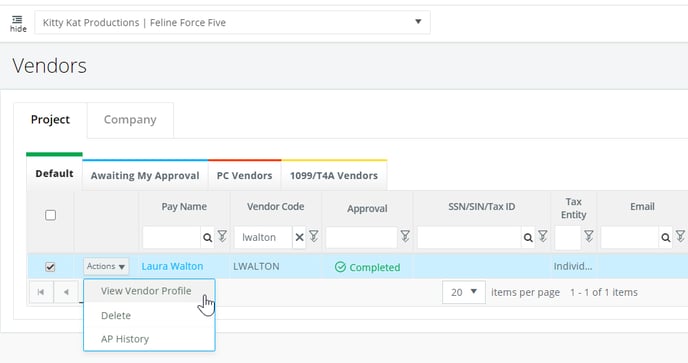Click the Email search magnifier icon
This screenshot has height=363, width=688.
point(666,237)
